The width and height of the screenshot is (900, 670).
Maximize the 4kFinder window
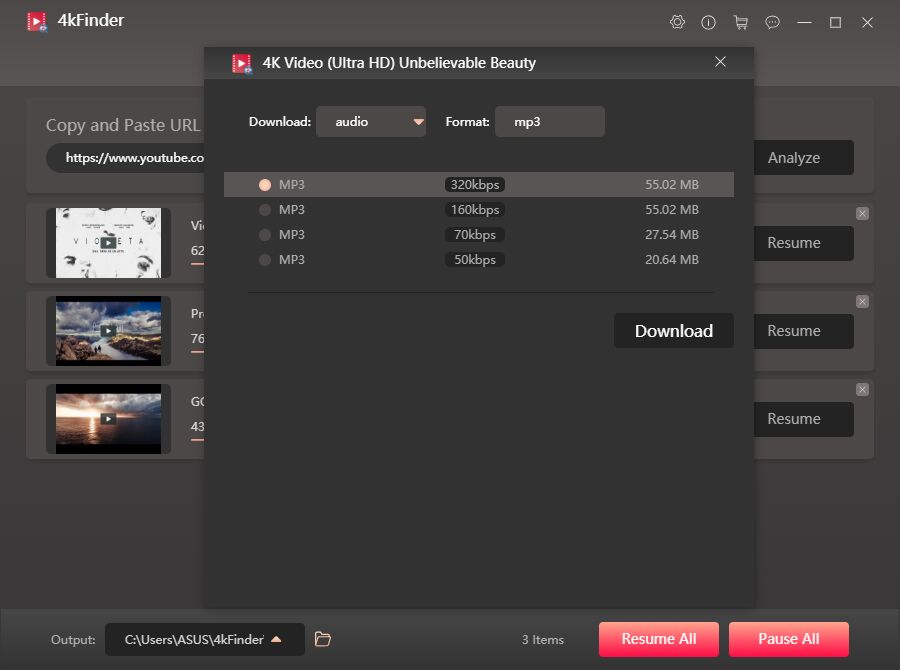click(x=836, y=22)
